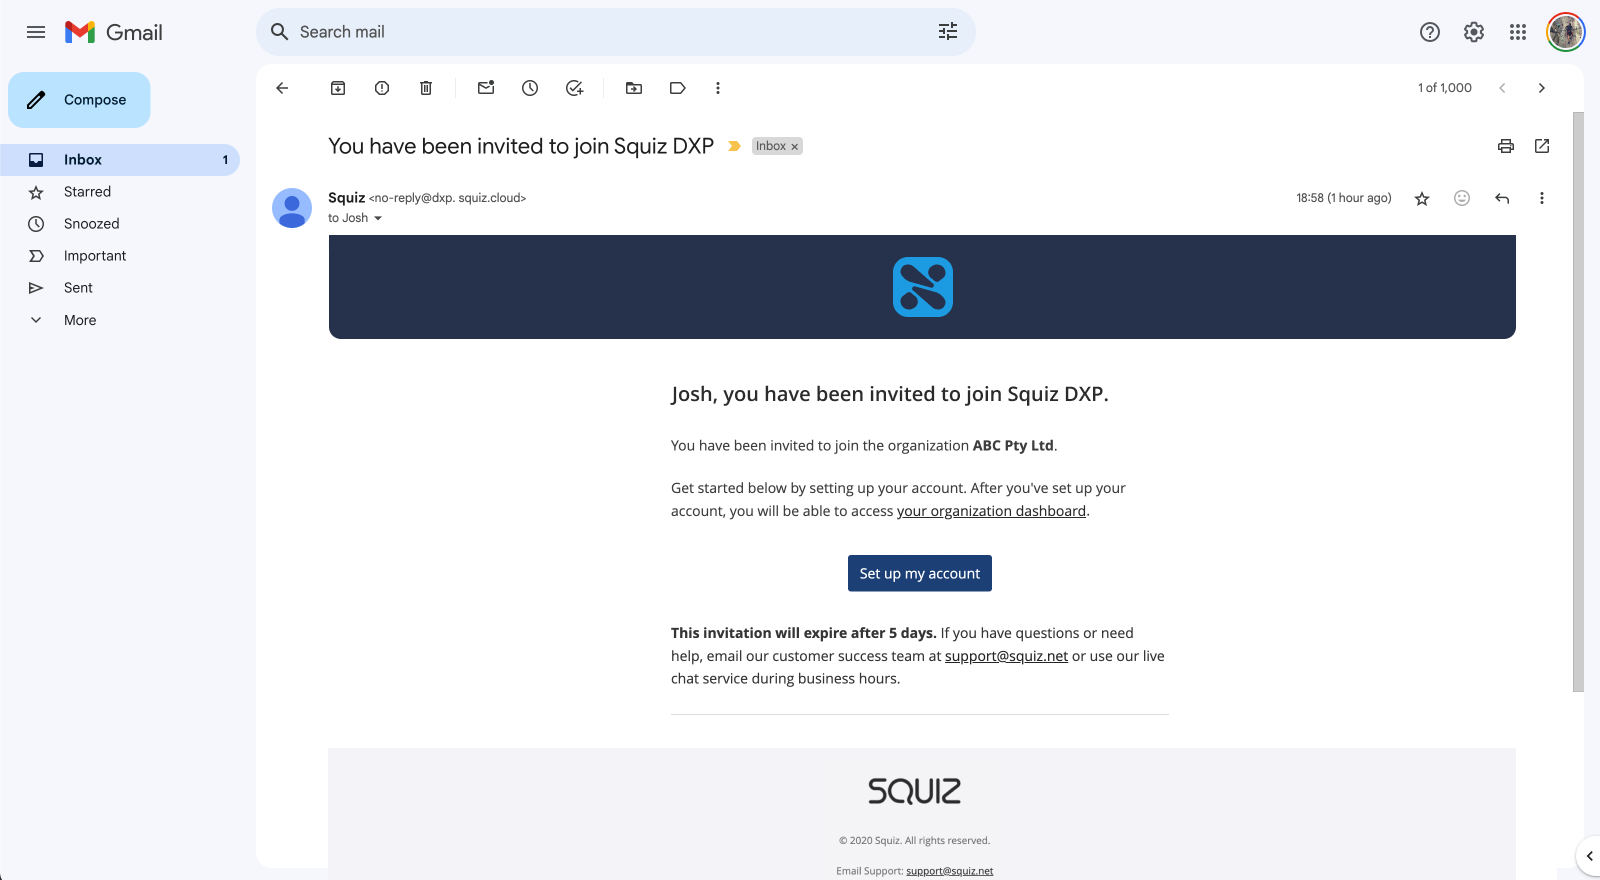The width and height of the screenshot is (1600, 880).
Task: Click the 'Set up my account' button
Action: coord(920,573)
